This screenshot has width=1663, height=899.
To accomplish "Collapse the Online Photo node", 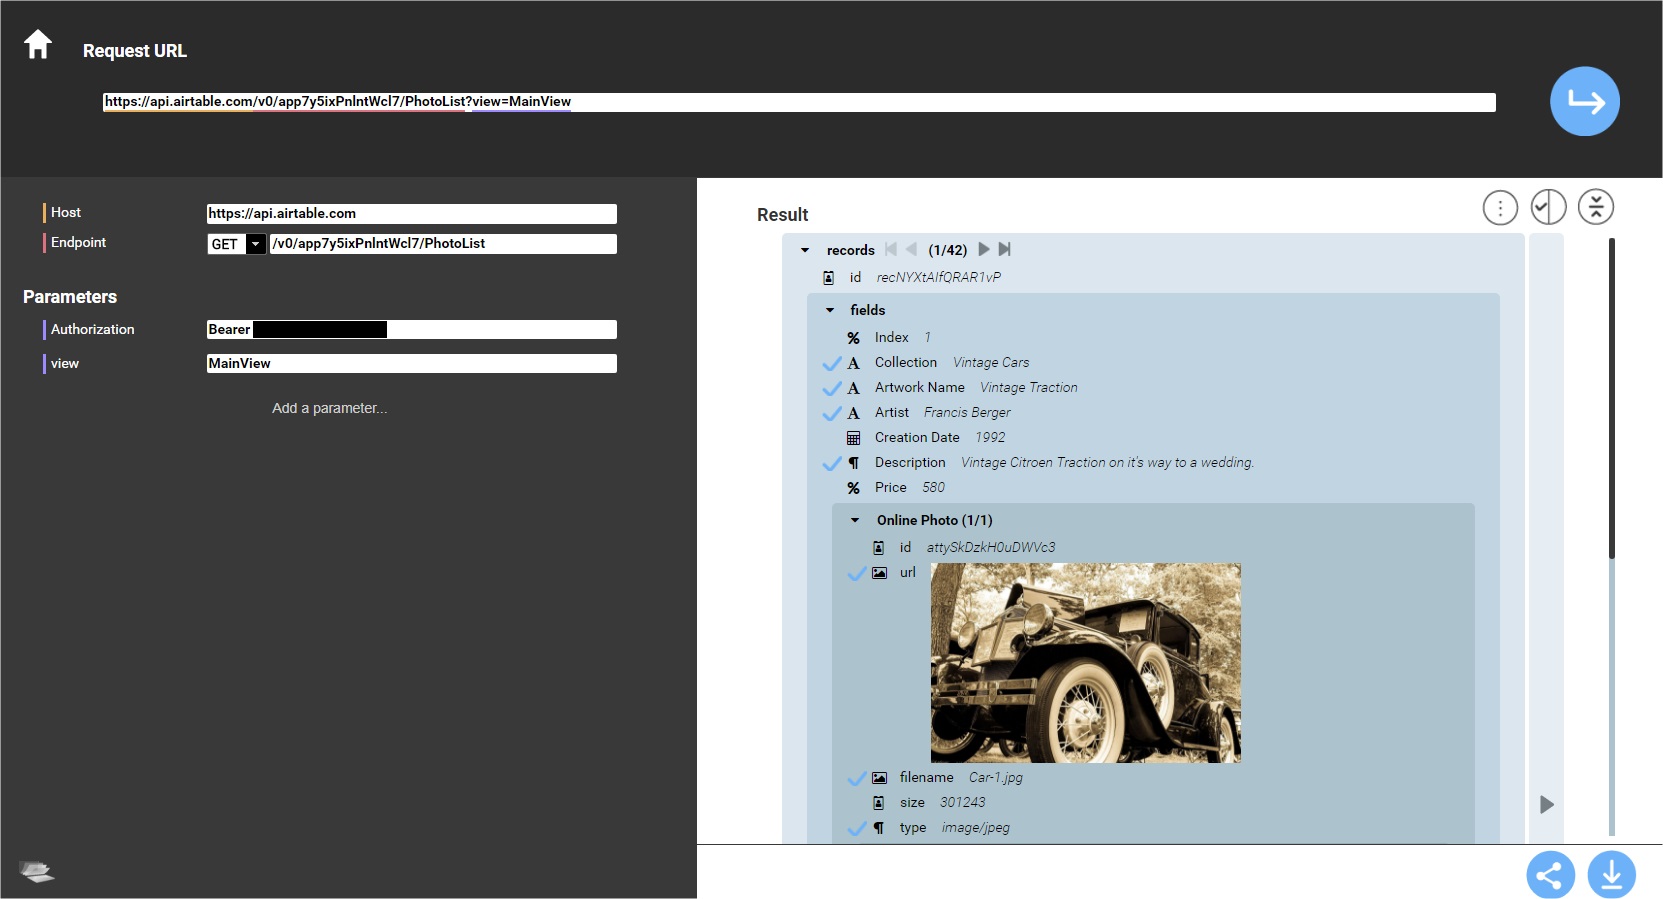I will [855, 520].
